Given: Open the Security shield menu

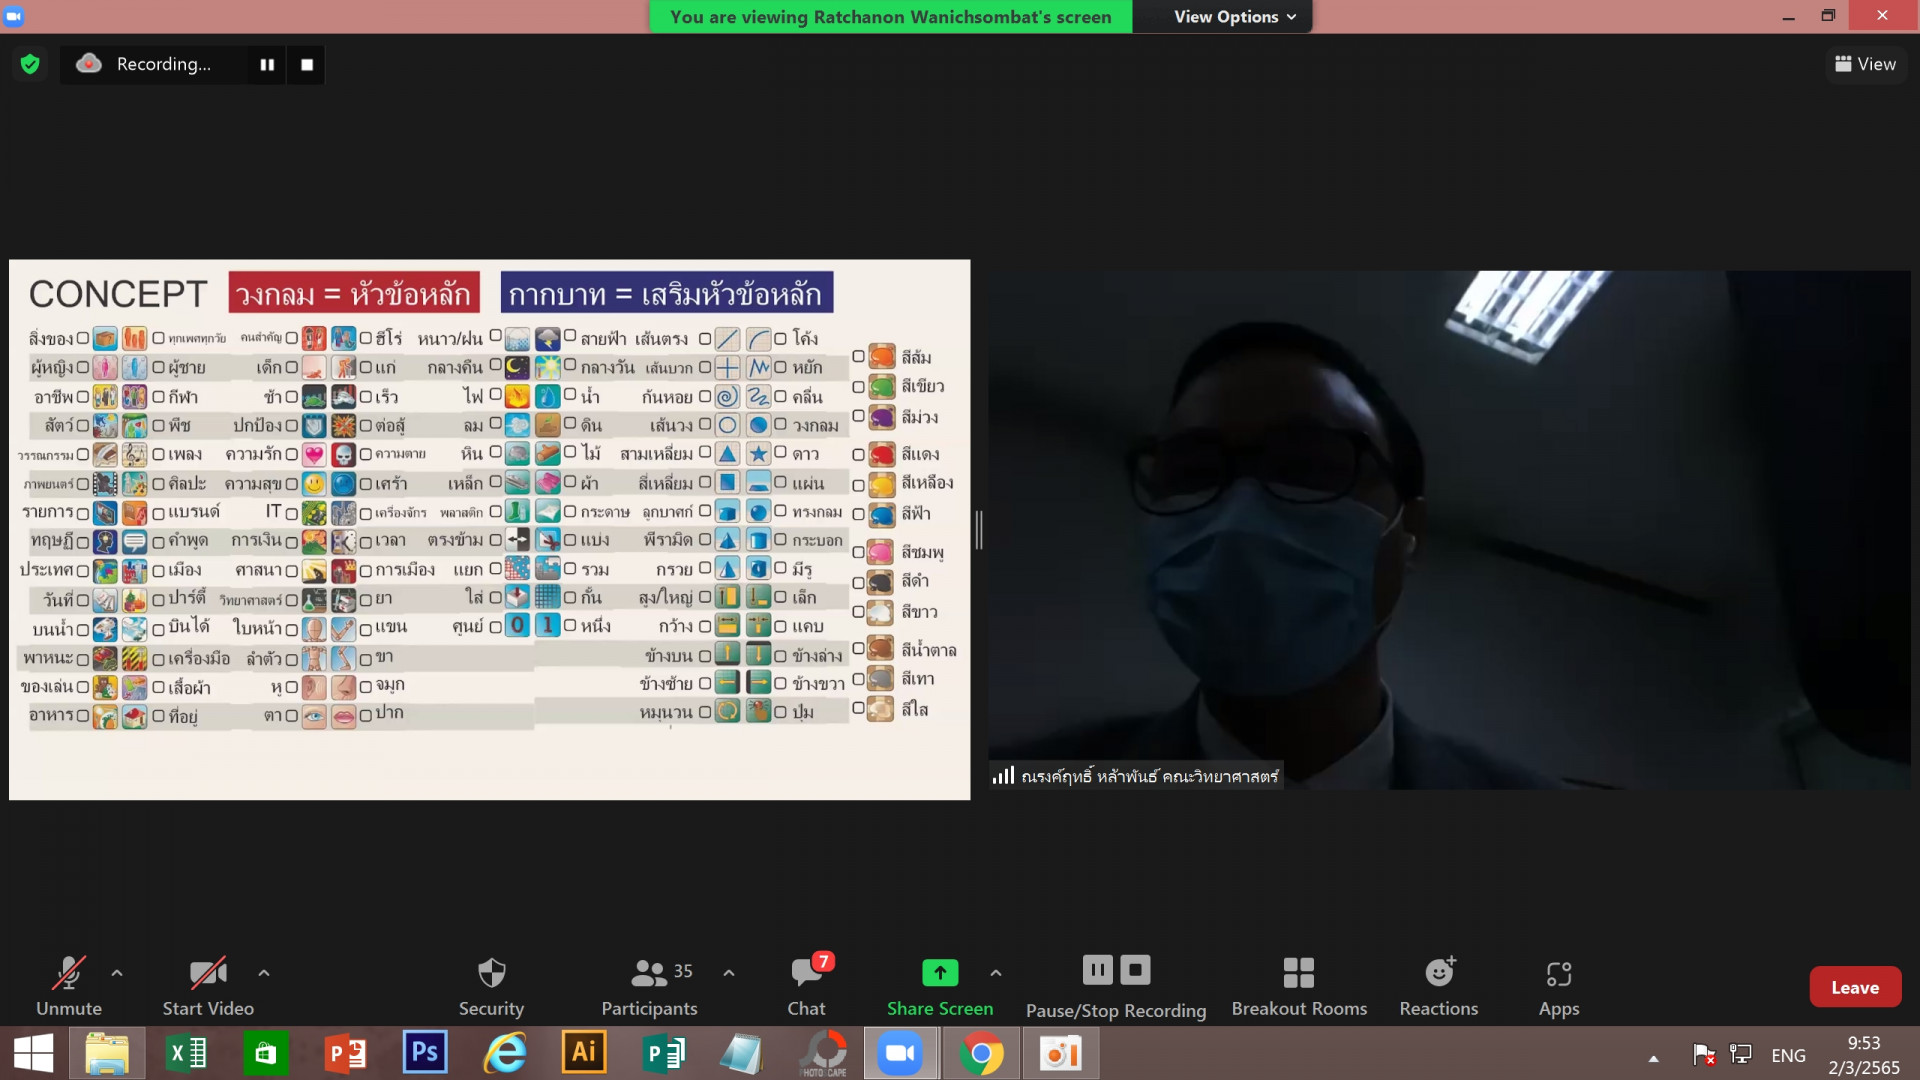Looking at the screenshot, I should click(x=491, y=985).
